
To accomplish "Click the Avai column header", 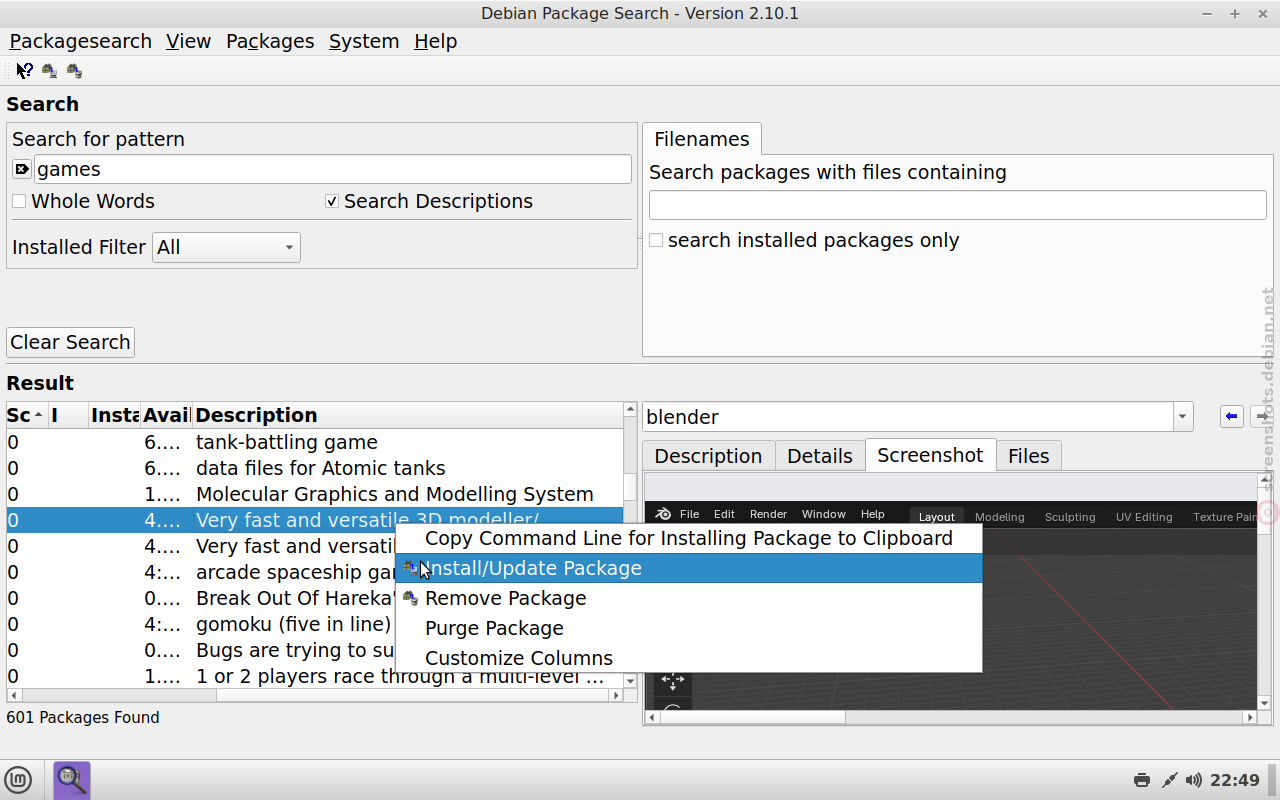I will coord(166,415).
